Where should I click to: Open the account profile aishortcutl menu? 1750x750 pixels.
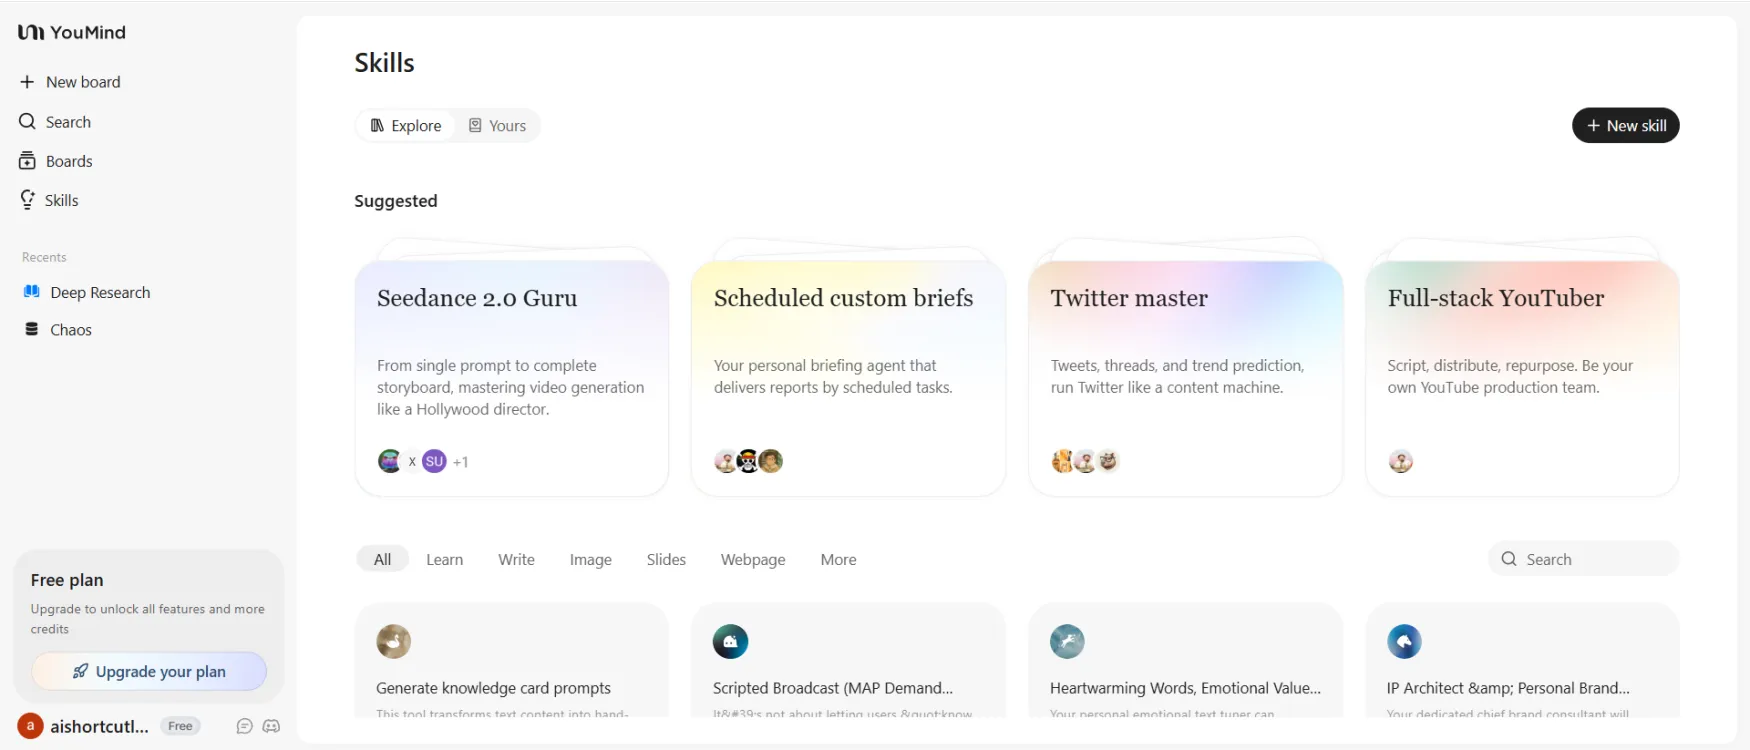[x=98, y=726]
